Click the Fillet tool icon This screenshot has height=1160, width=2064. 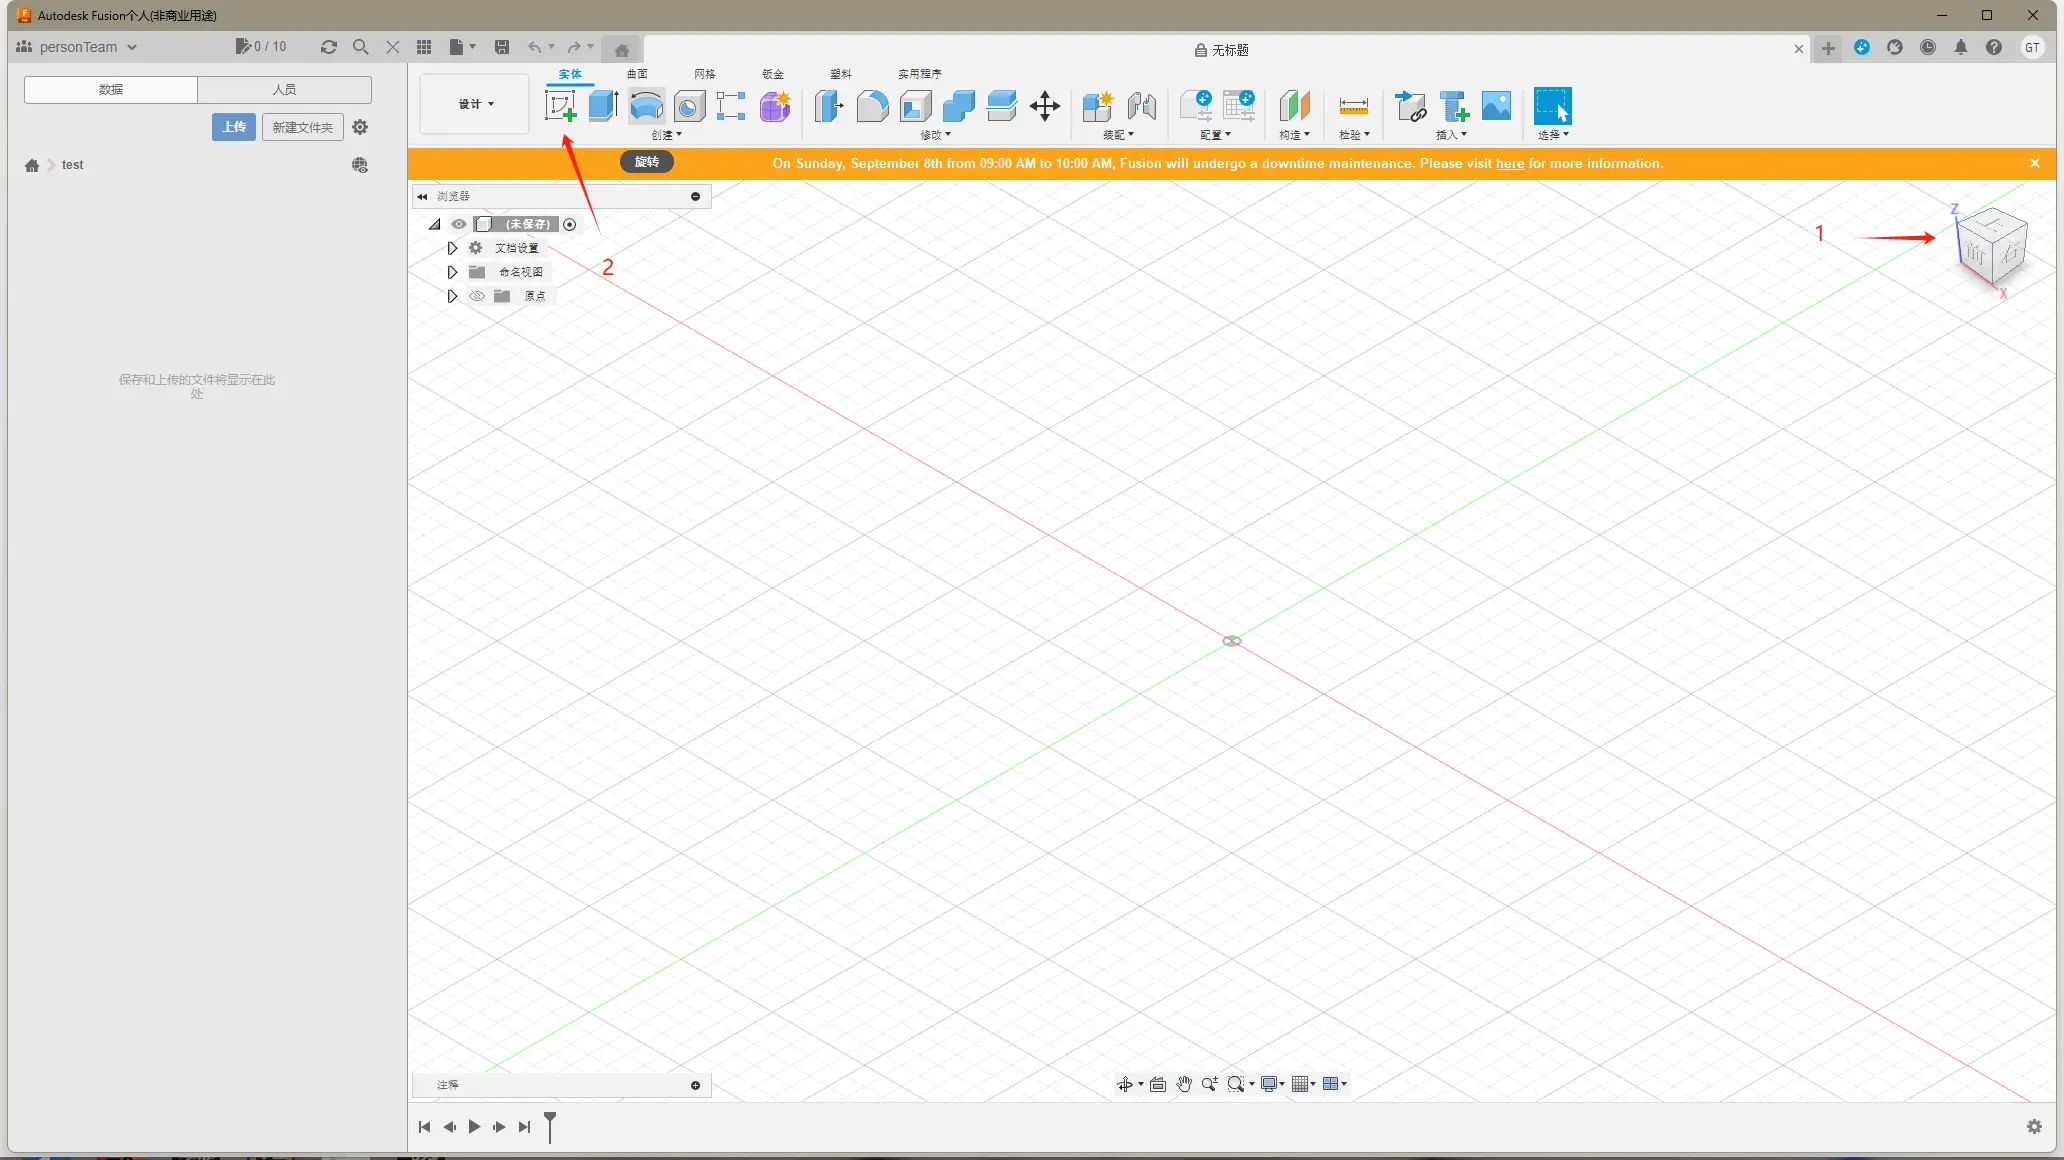pyautogui.click(x=872, y=105)
